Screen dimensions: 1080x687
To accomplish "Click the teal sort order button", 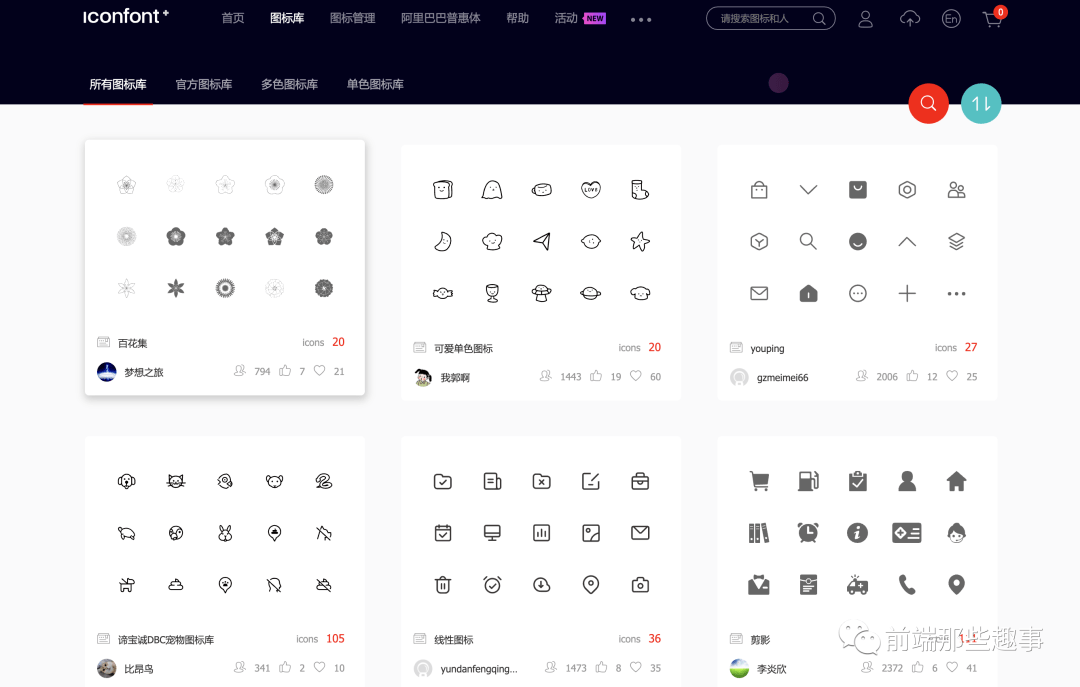I will click(980, 103).
